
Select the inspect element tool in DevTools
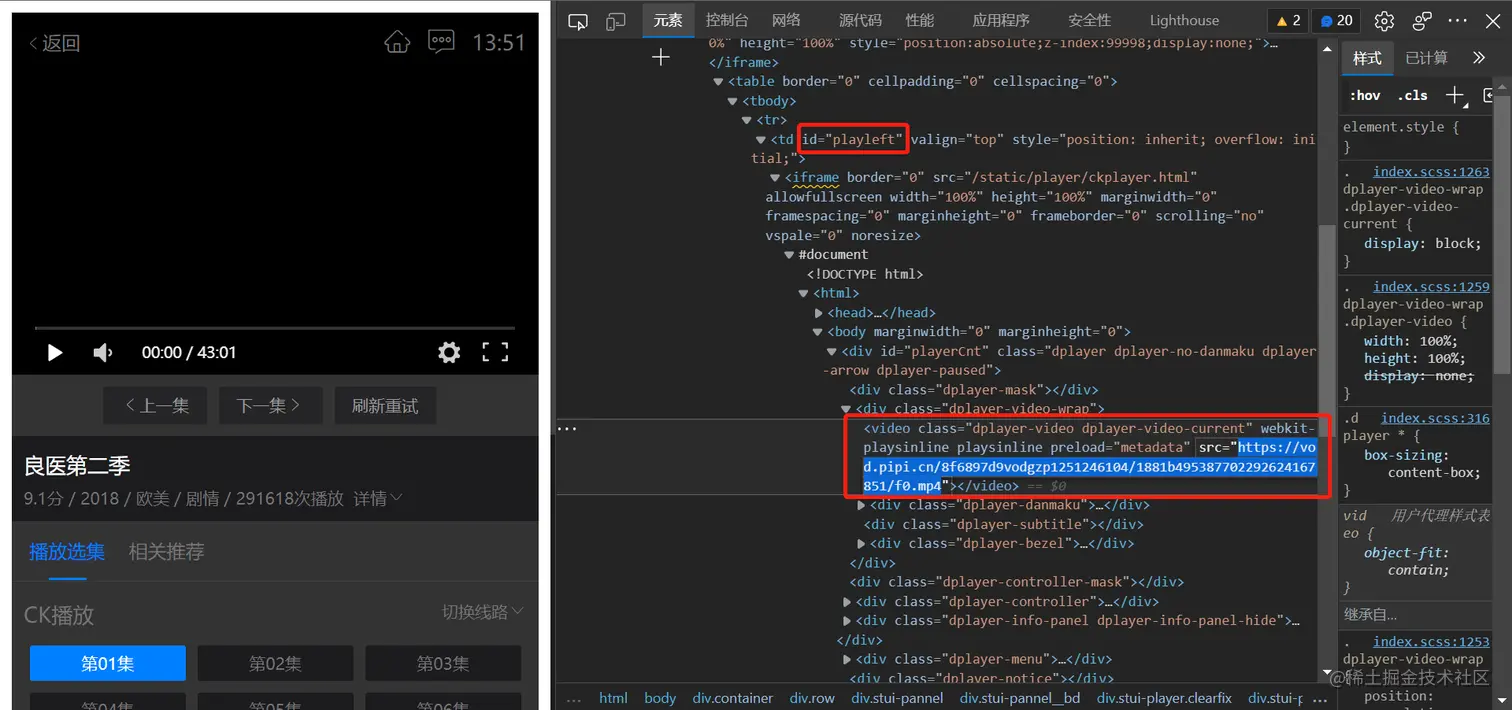tap(578, 20)
